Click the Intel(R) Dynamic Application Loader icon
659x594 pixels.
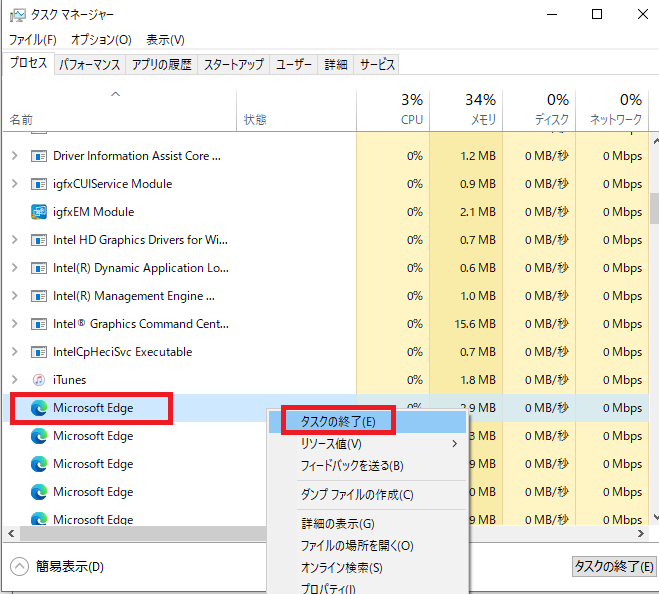point(39,268)
